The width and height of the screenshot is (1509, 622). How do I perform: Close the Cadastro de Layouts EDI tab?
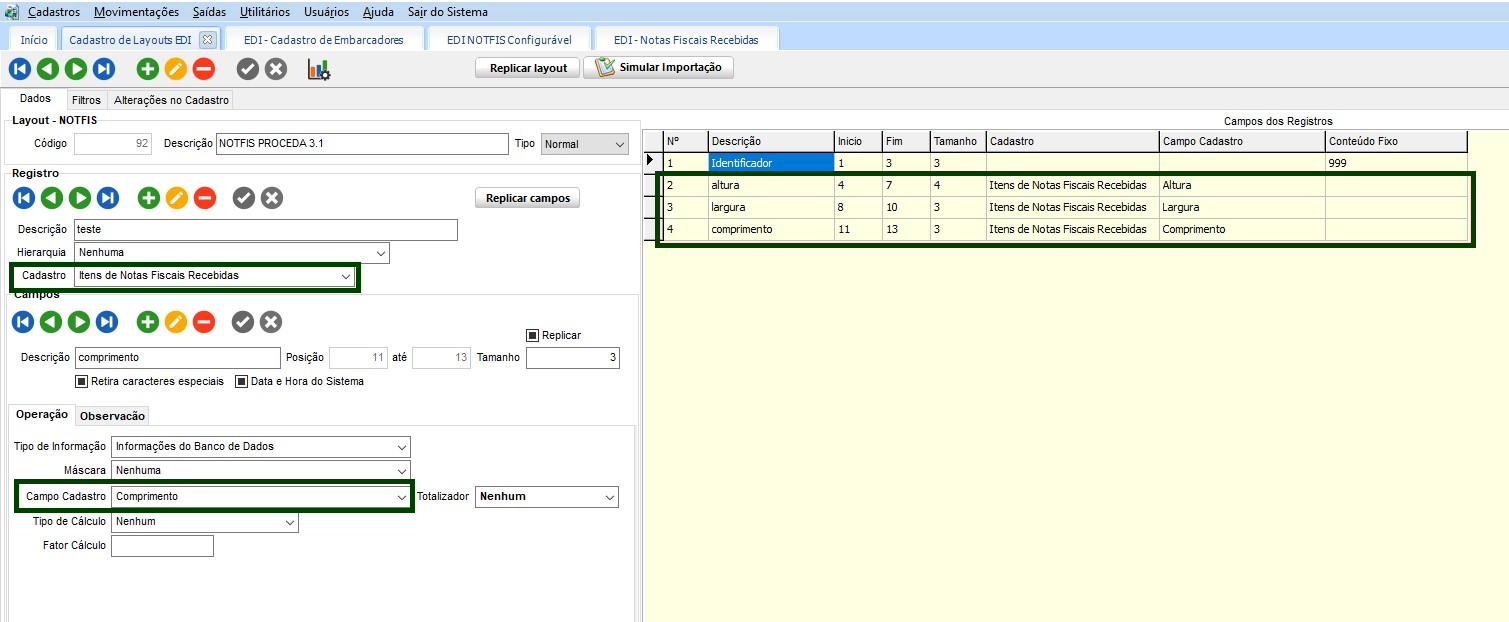coord(207,40)
